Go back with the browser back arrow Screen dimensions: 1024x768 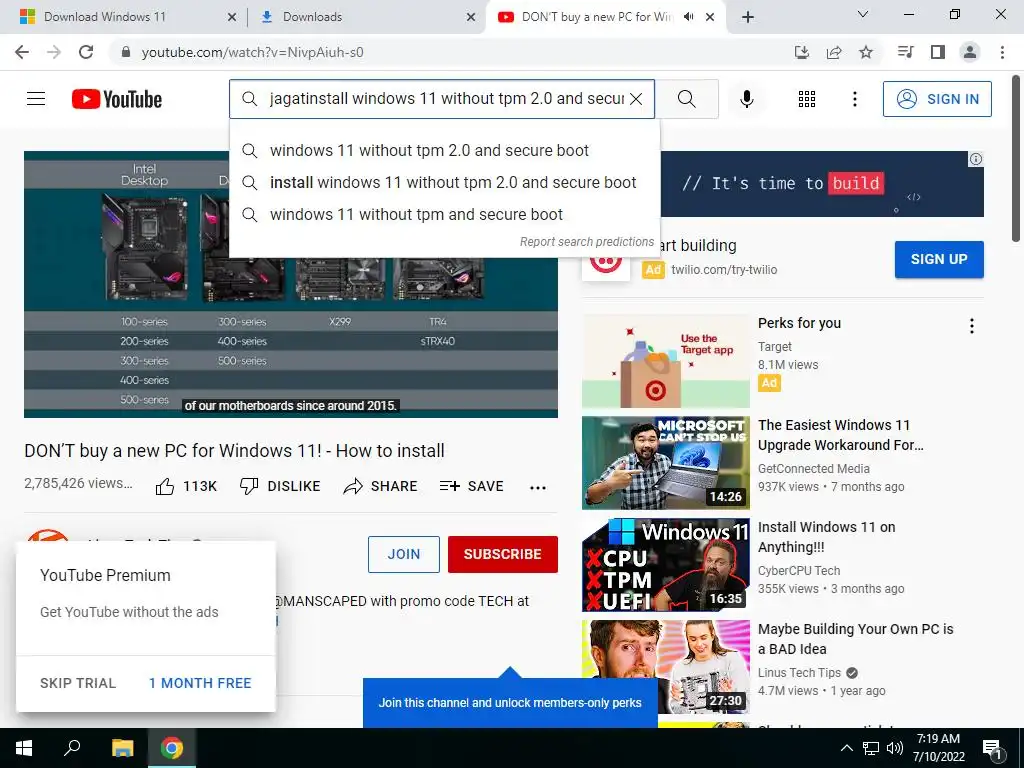click(x=22, y=52)
